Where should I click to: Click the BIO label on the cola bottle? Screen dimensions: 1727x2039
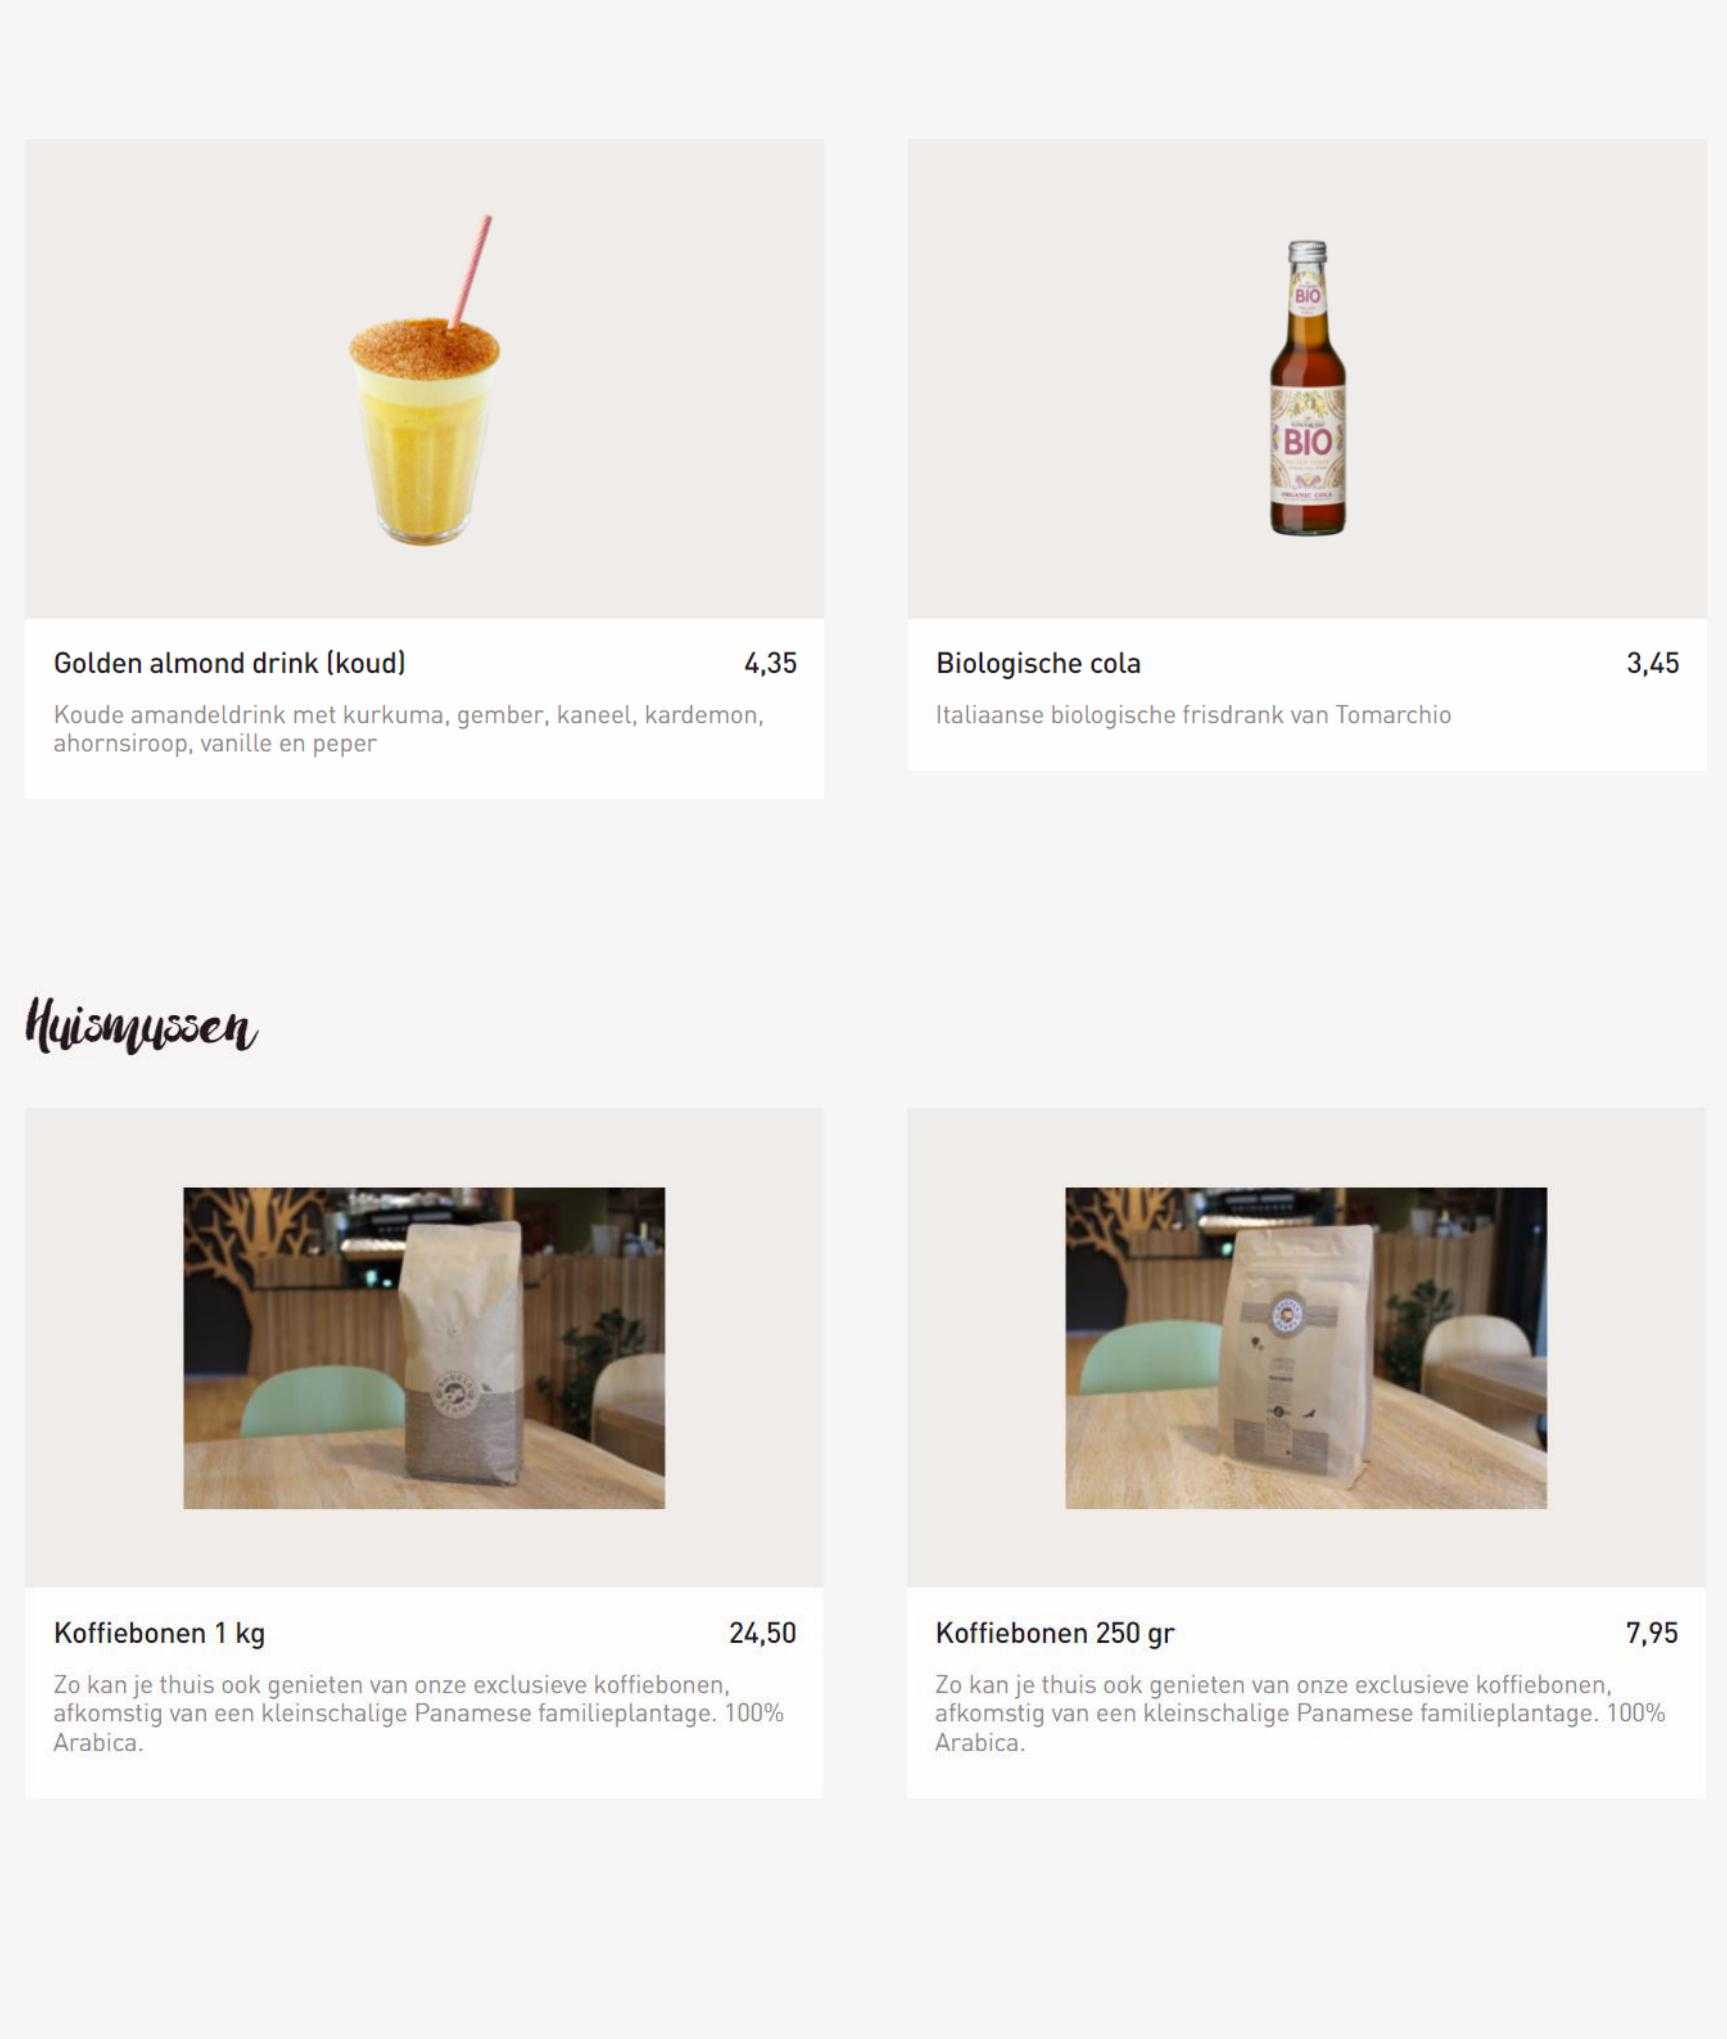pyautogui.click(x=1307, y=441)
